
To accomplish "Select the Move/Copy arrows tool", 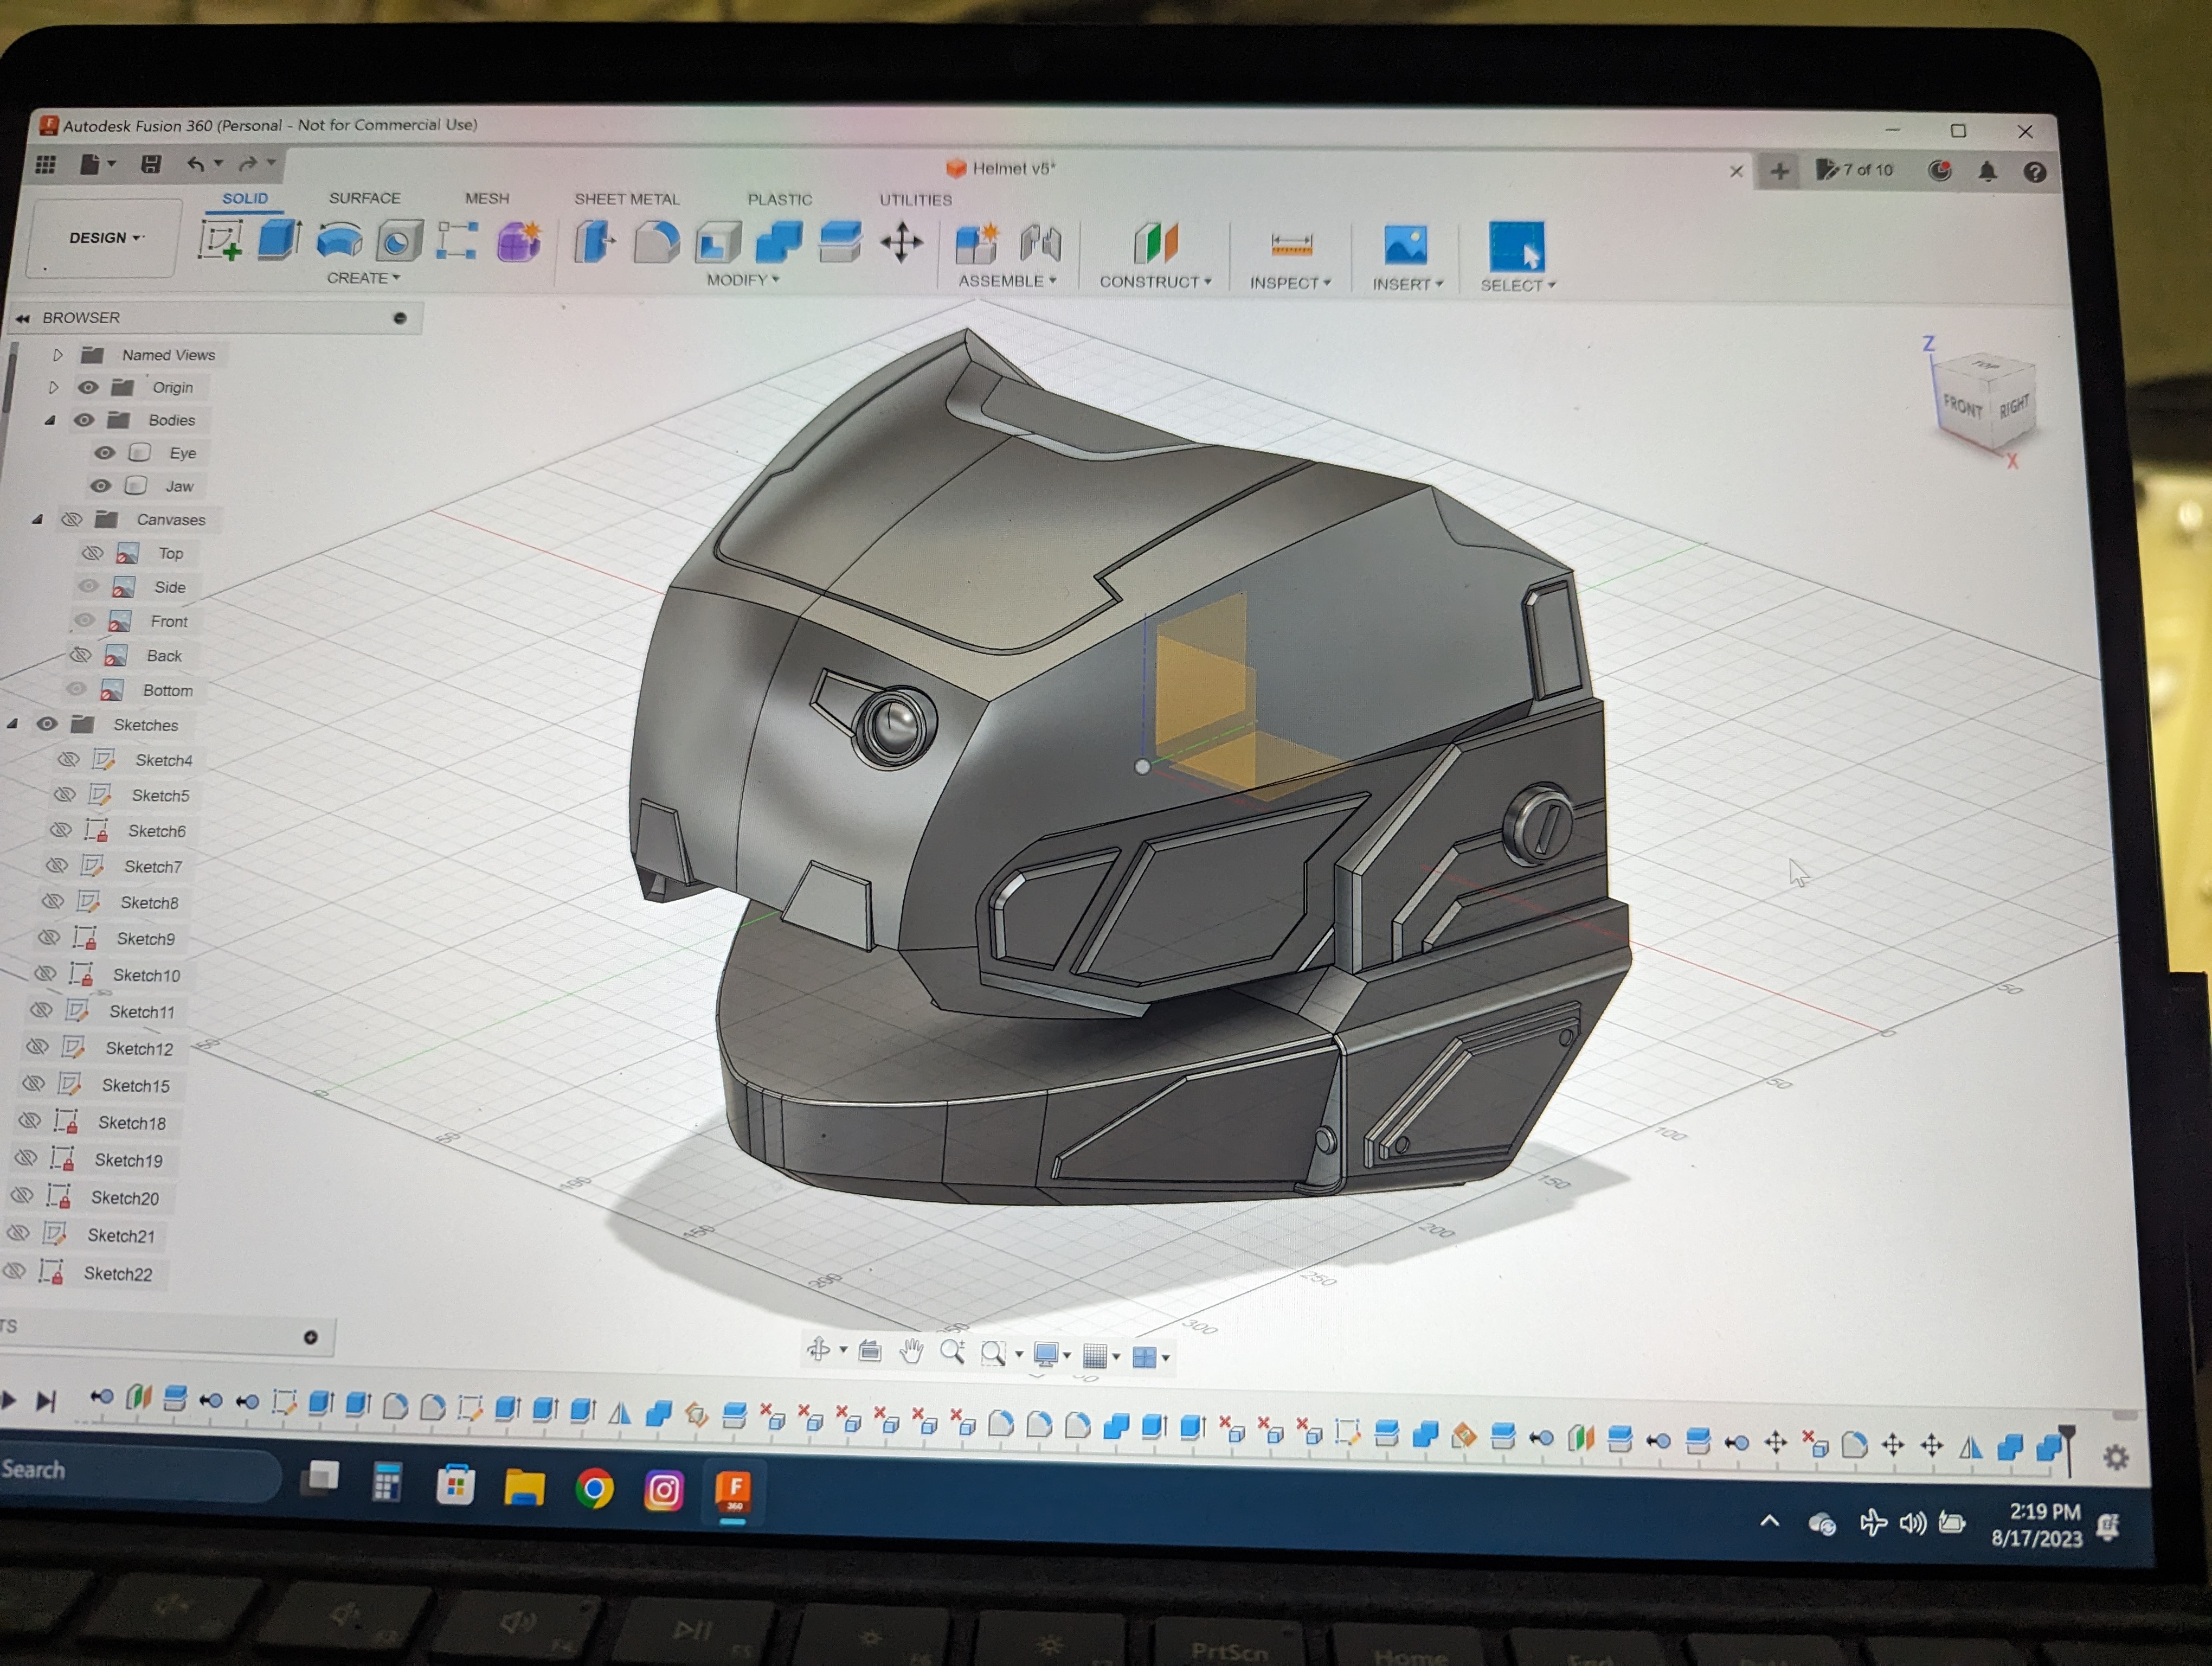I will pyautogui.click(x=901, y=243).
